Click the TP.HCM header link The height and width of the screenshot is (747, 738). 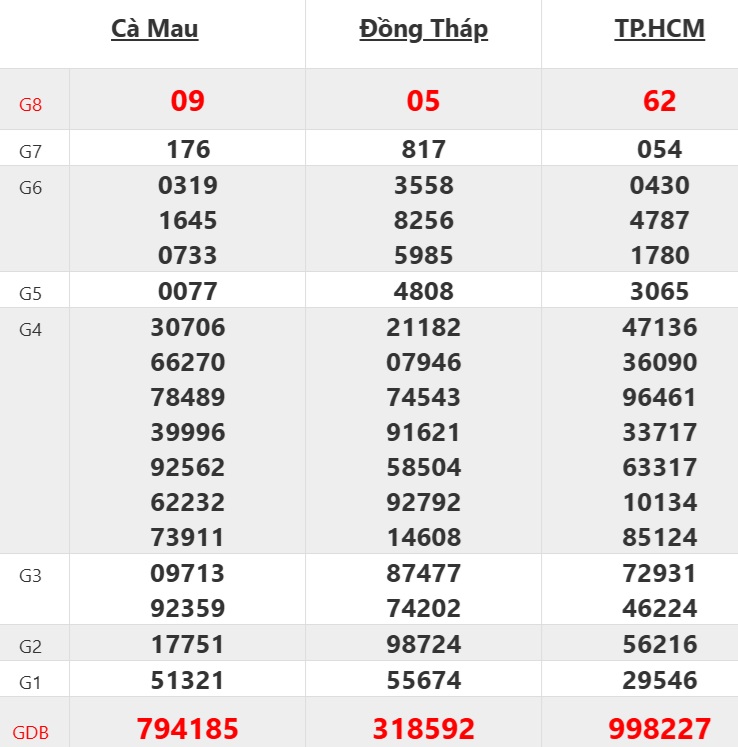(659, 29)
